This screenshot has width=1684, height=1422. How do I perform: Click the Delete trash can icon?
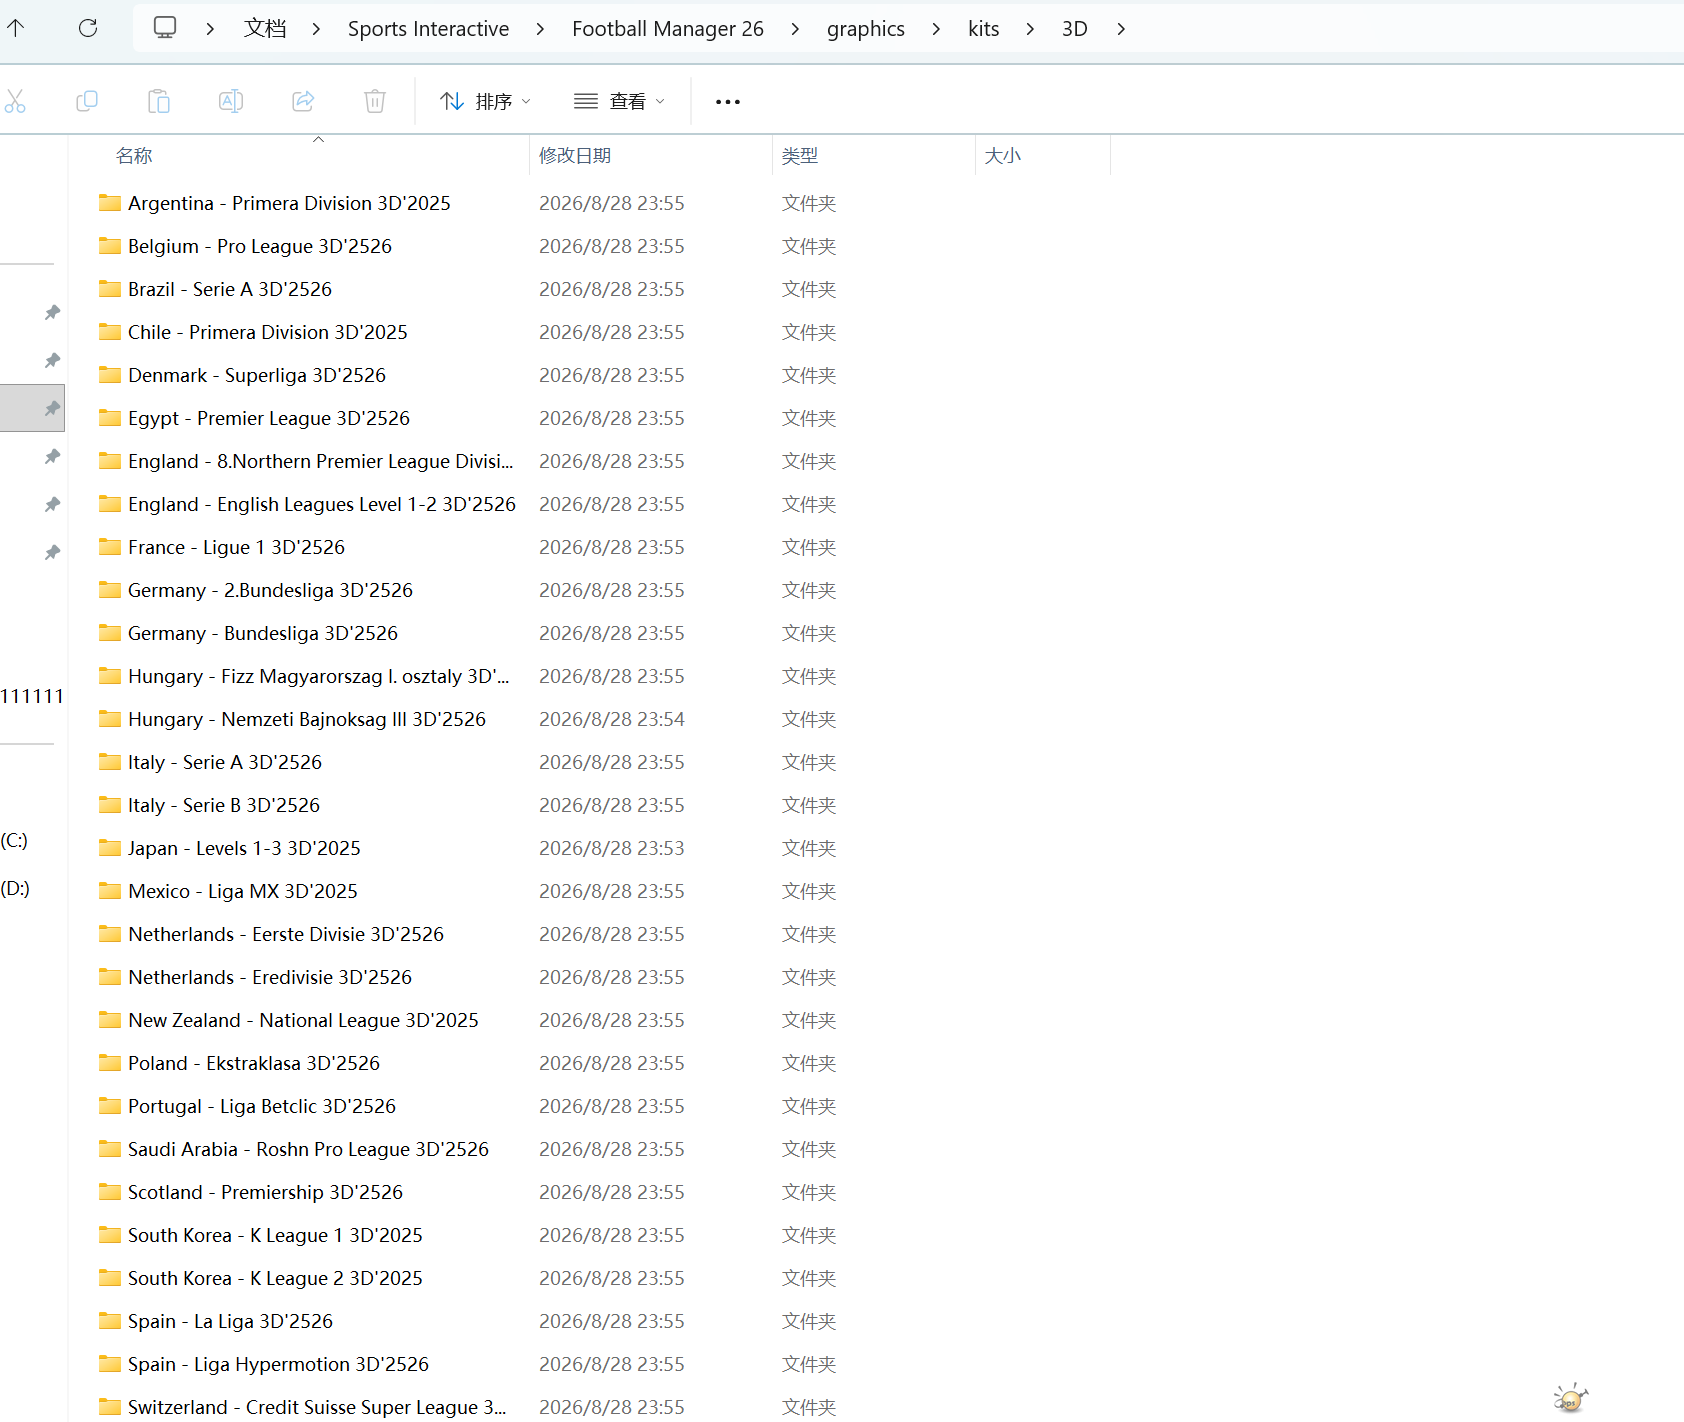375,101
